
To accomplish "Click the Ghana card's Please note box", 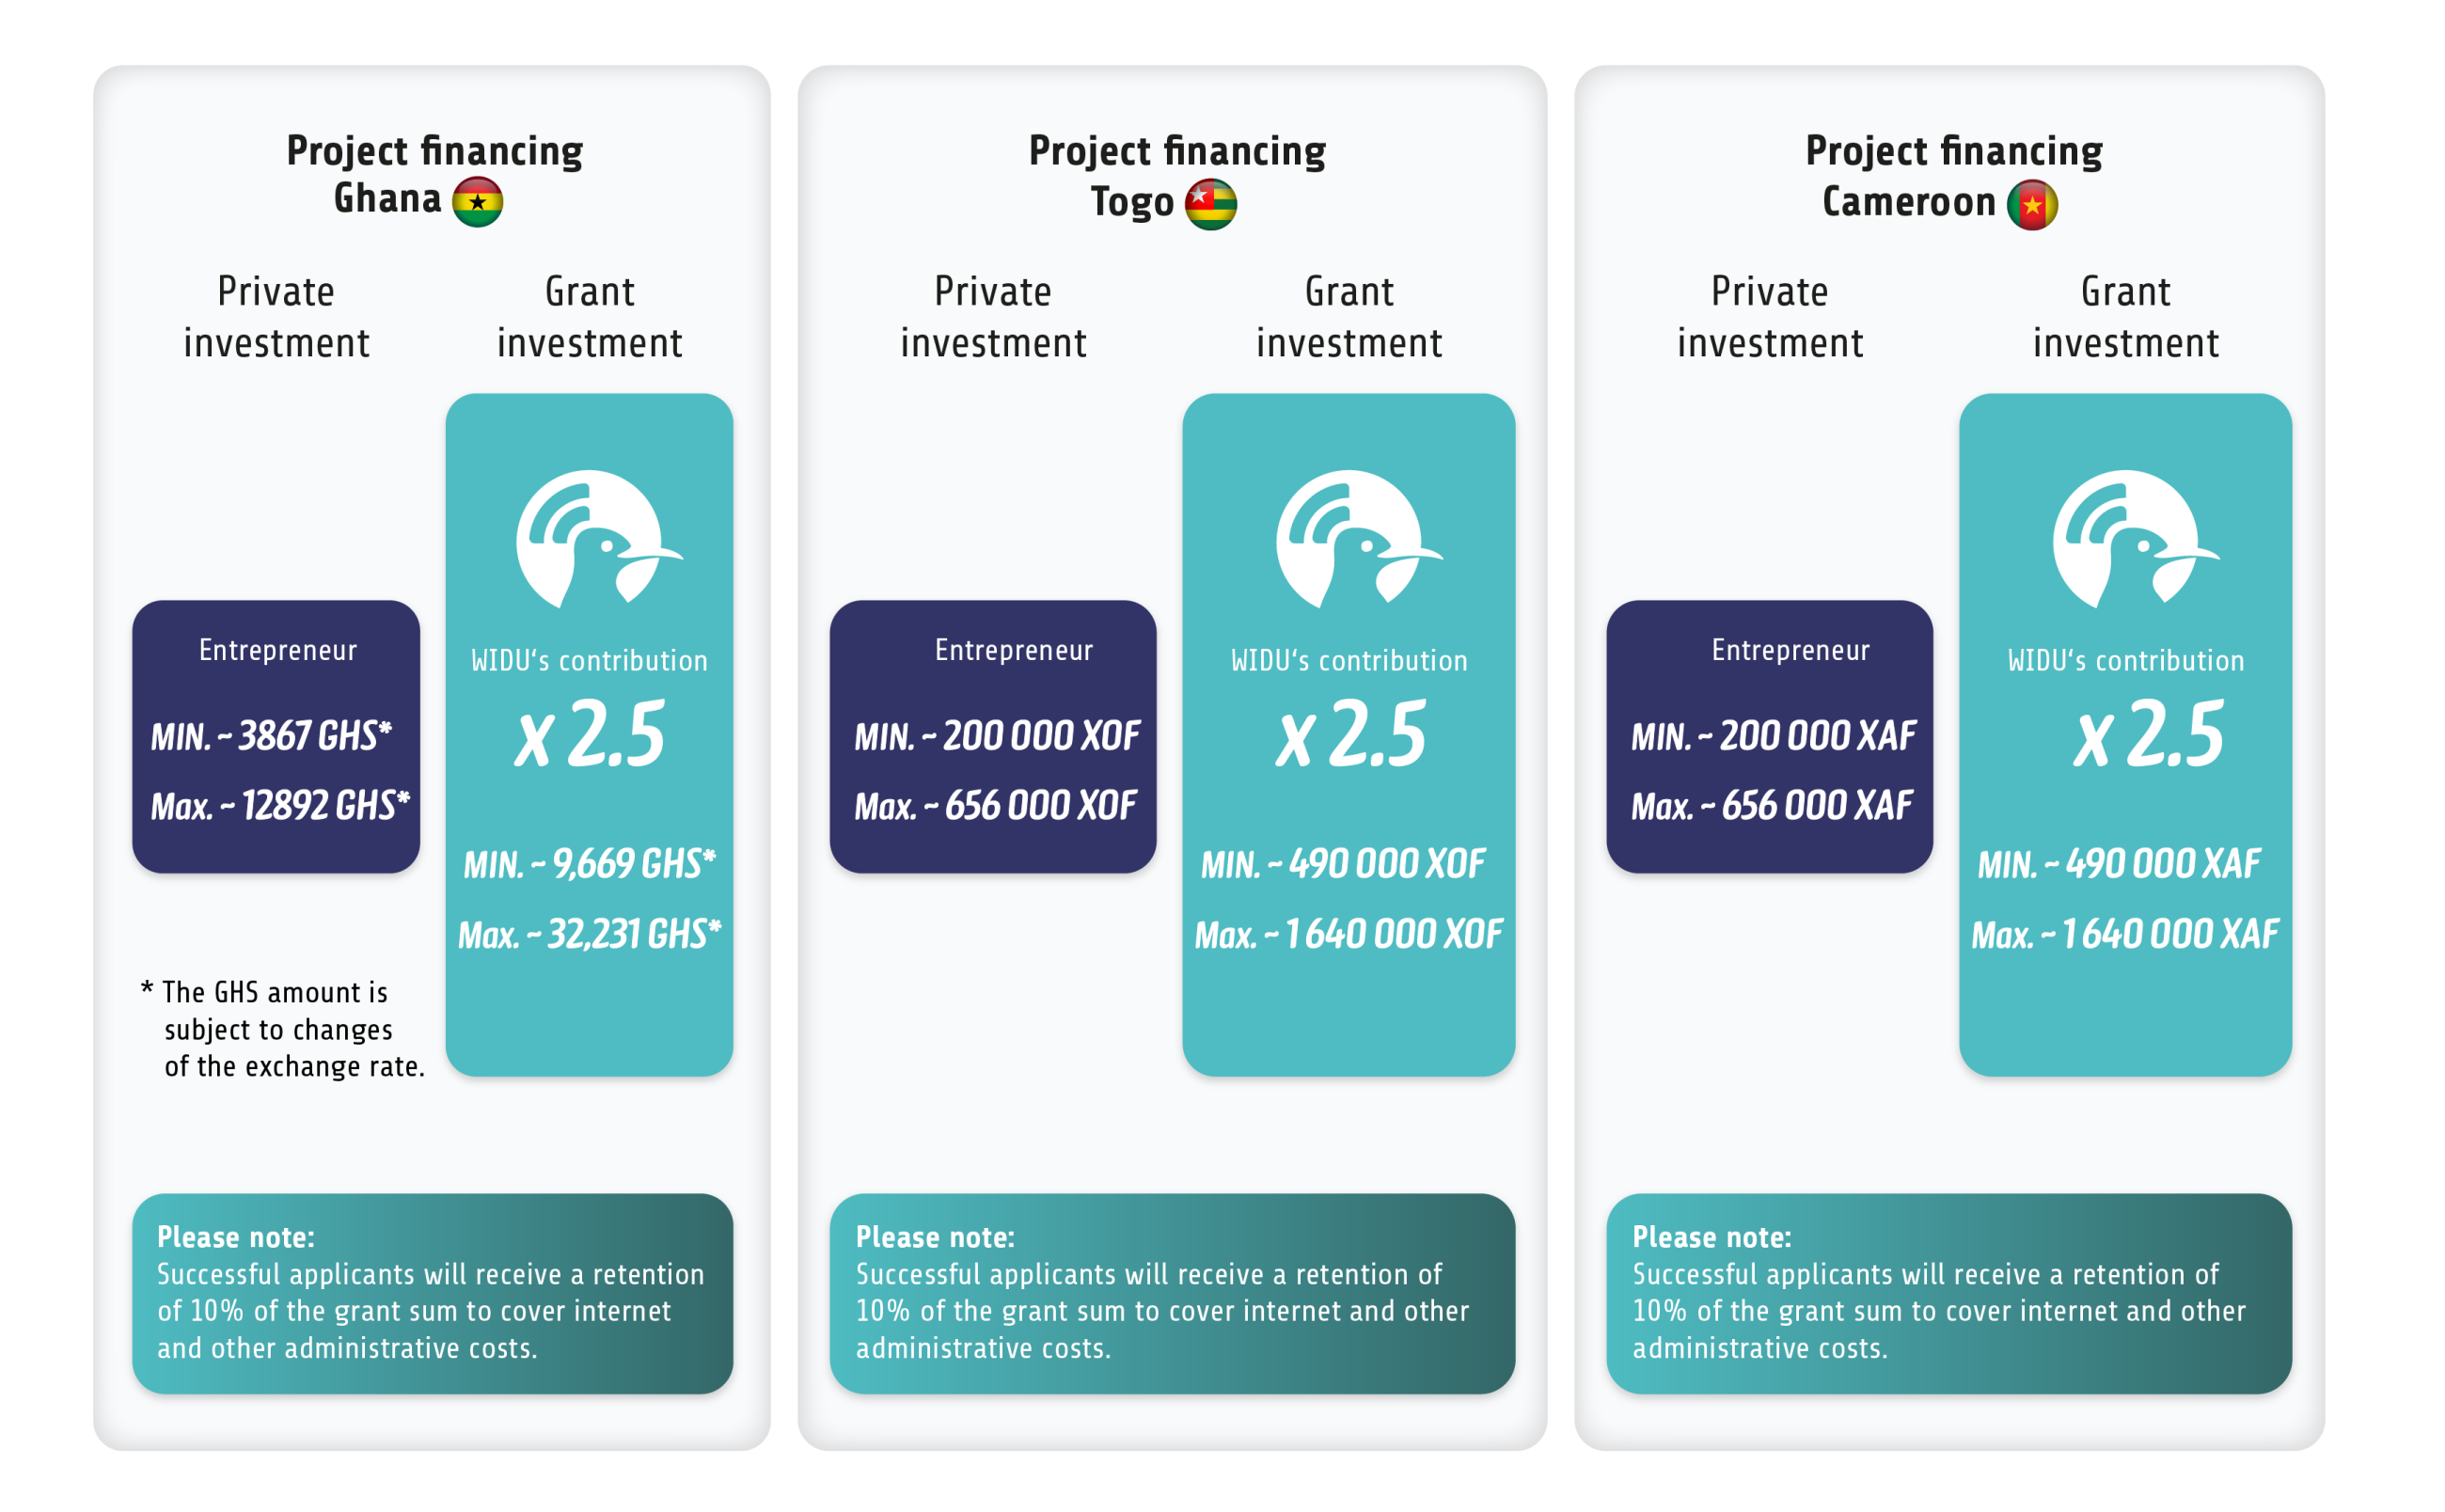I will [432, 1293].
